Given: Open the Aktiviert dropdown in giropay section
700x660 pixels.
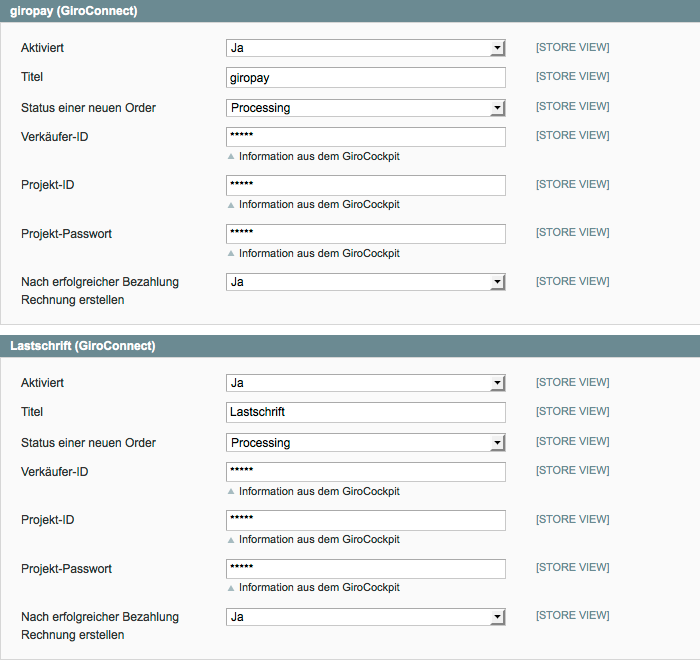Looking at the screenshot, I should (366, 48).
